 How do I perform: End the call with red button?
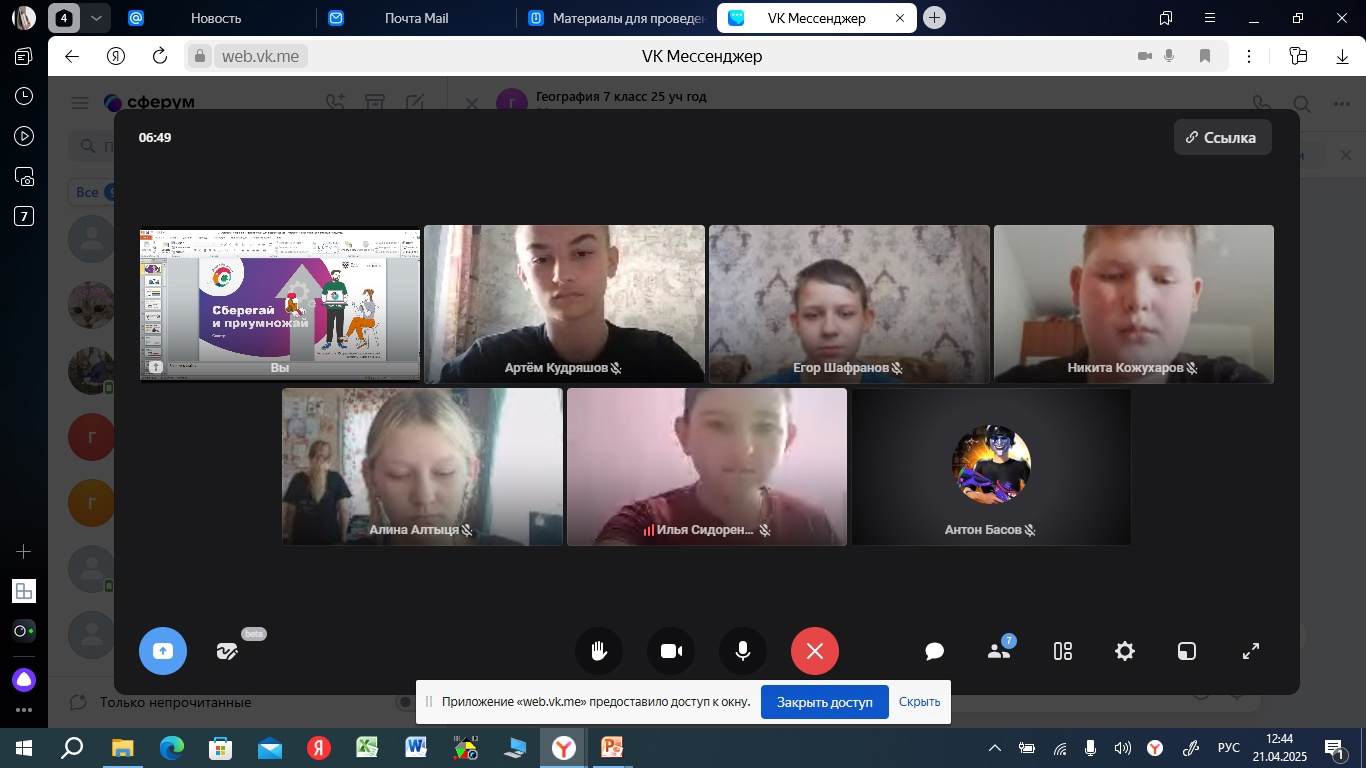(815, 651)
